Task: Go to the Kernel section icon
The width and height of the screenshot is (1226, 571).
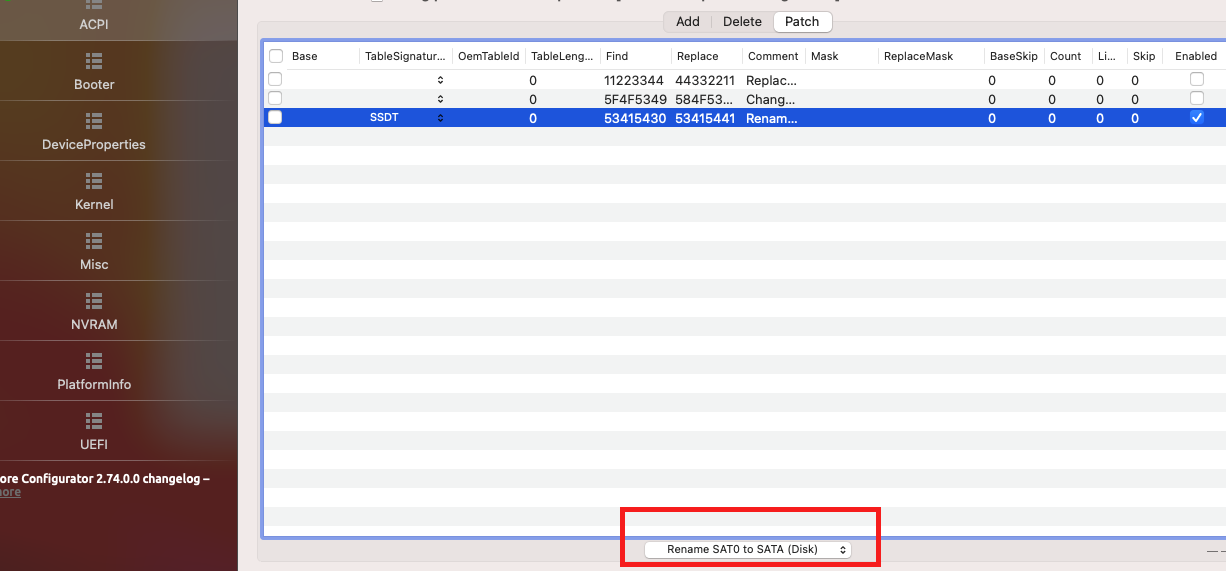Action: [x=94, y=181]
